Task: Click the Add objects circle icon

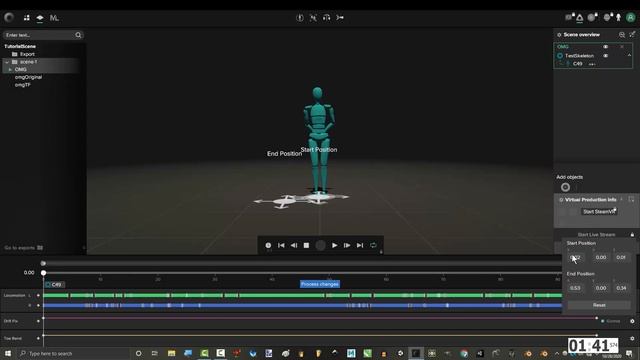Action: coord(565,187)
